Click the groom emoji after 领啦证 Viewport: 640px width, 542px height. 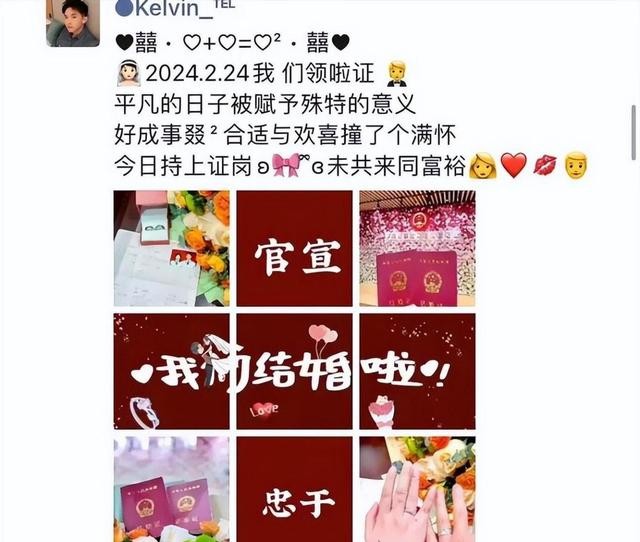pos(397,74)
